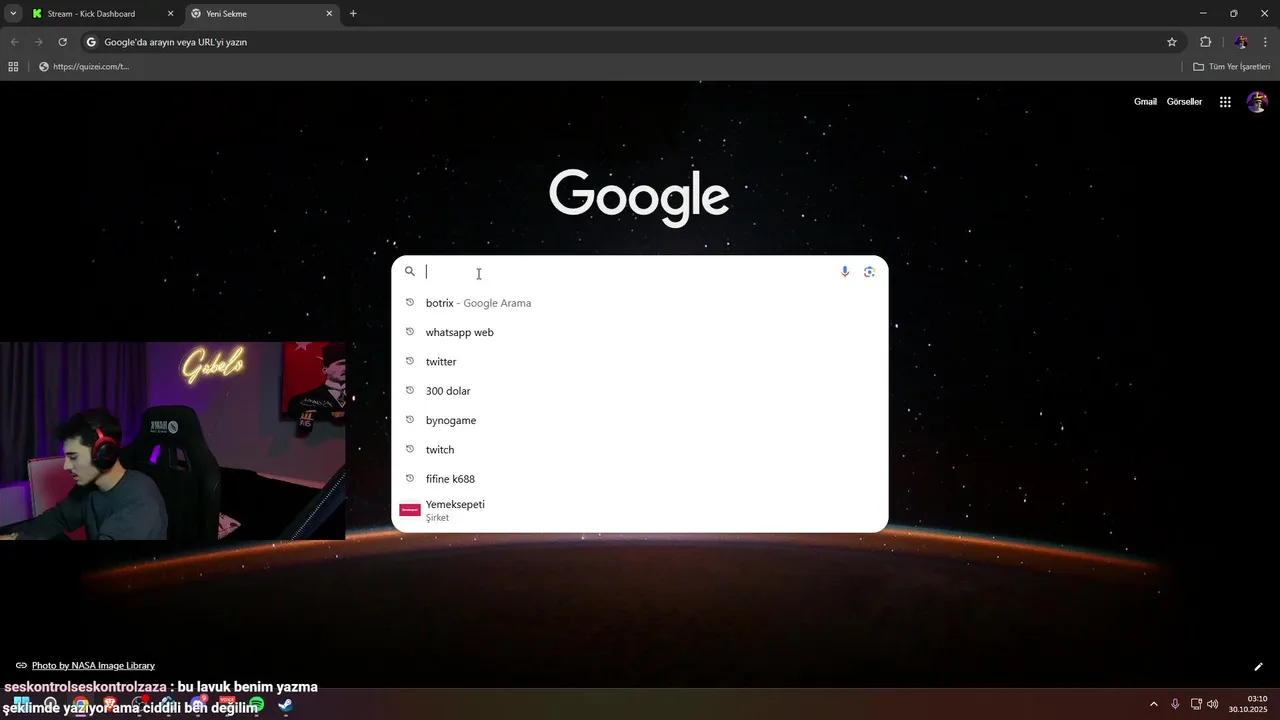Open the Chrome extensions puzzle icon
This screenshot has width=1280, height=720.
coord(1205,42)
